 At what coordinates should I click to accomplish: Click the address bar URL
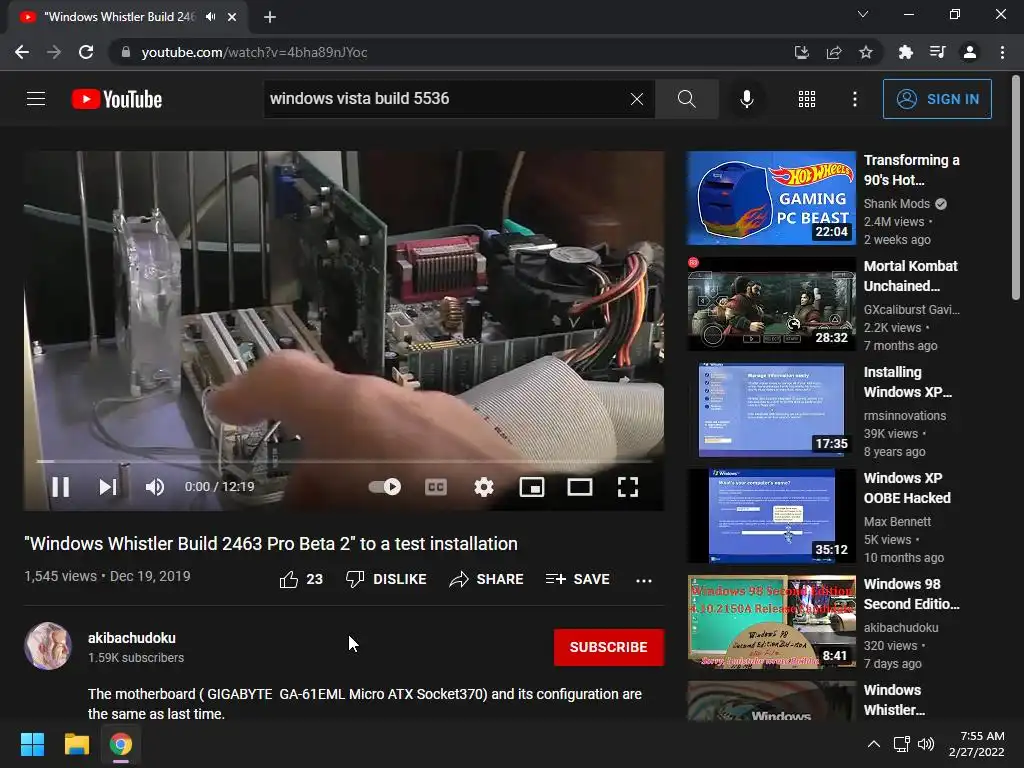(x=255, y=52)
